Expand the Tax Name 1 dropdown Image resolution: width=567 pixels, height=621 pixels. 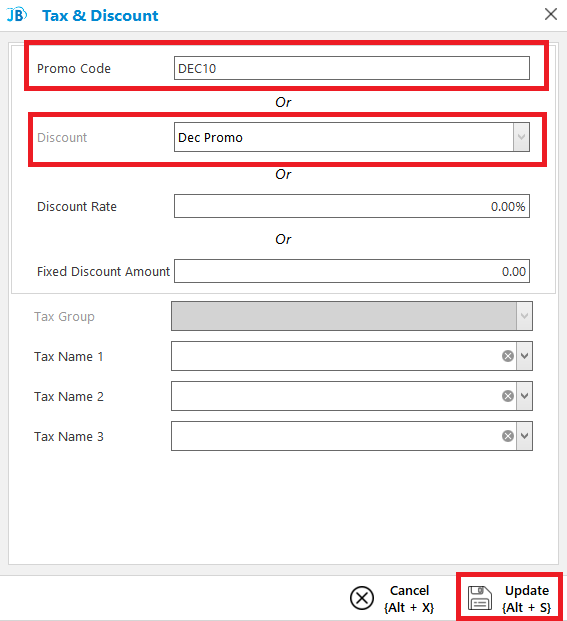(x=524, y=356)
